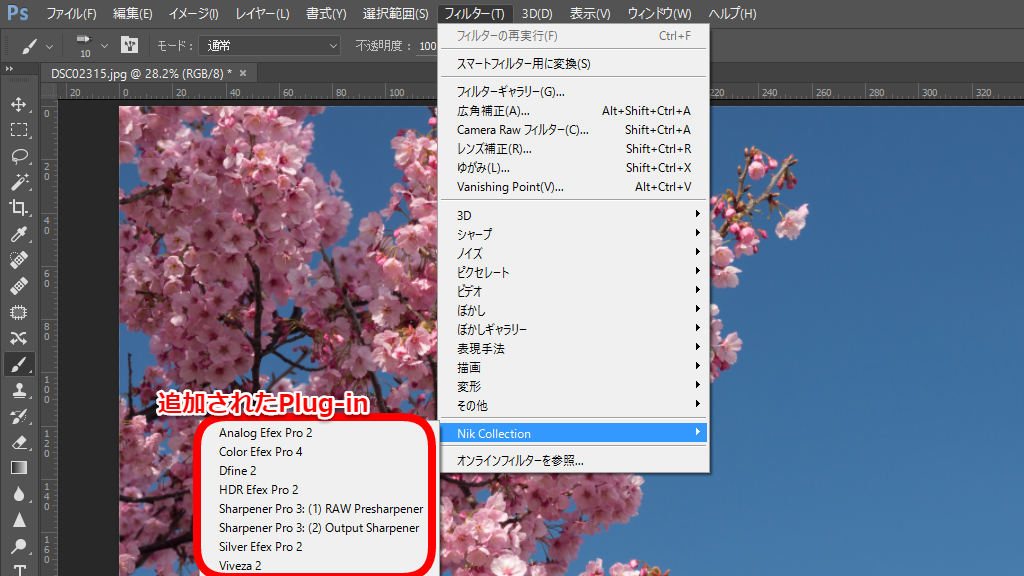Viewport: 1024px width, 576px height.
Task: Select the Healing Brush tool
Action: coord(19,286)
